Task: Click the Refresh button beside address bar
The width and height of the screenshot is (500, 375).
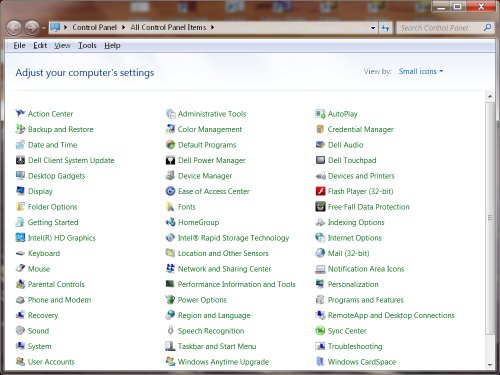Action: [385, 28]
